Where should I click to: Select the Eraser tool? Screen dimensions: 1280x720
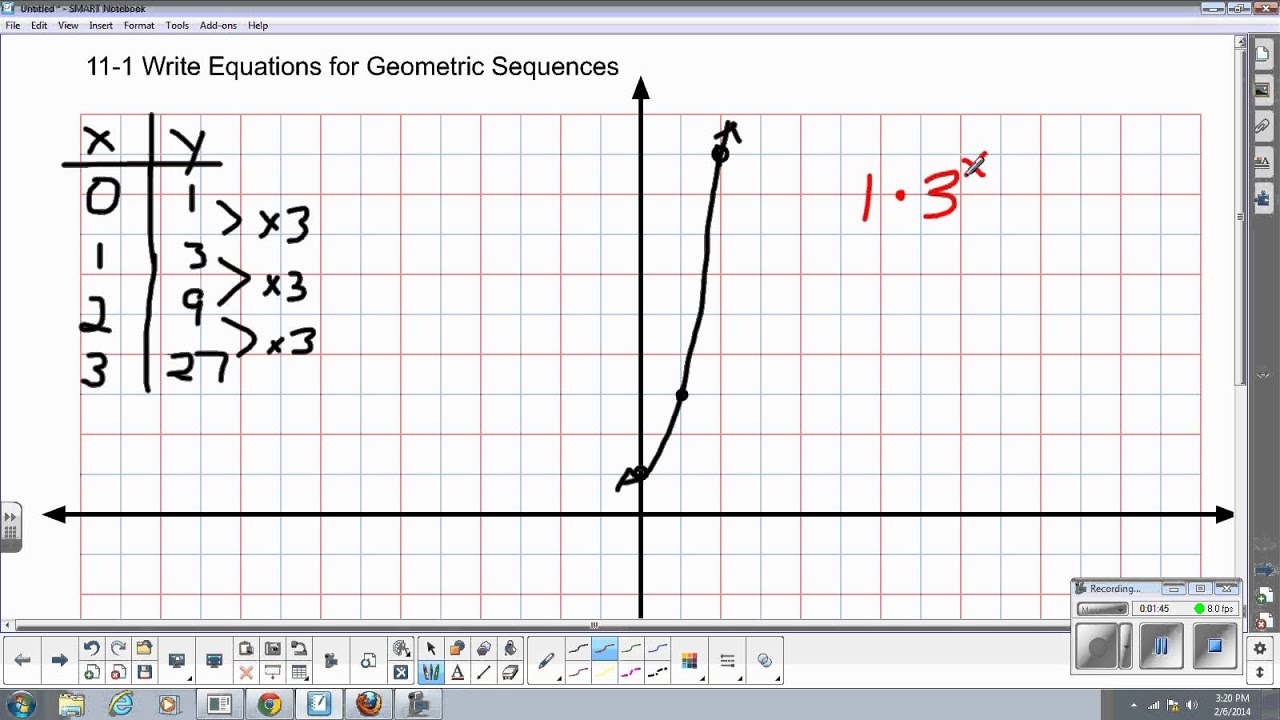(x=510, y=672)
